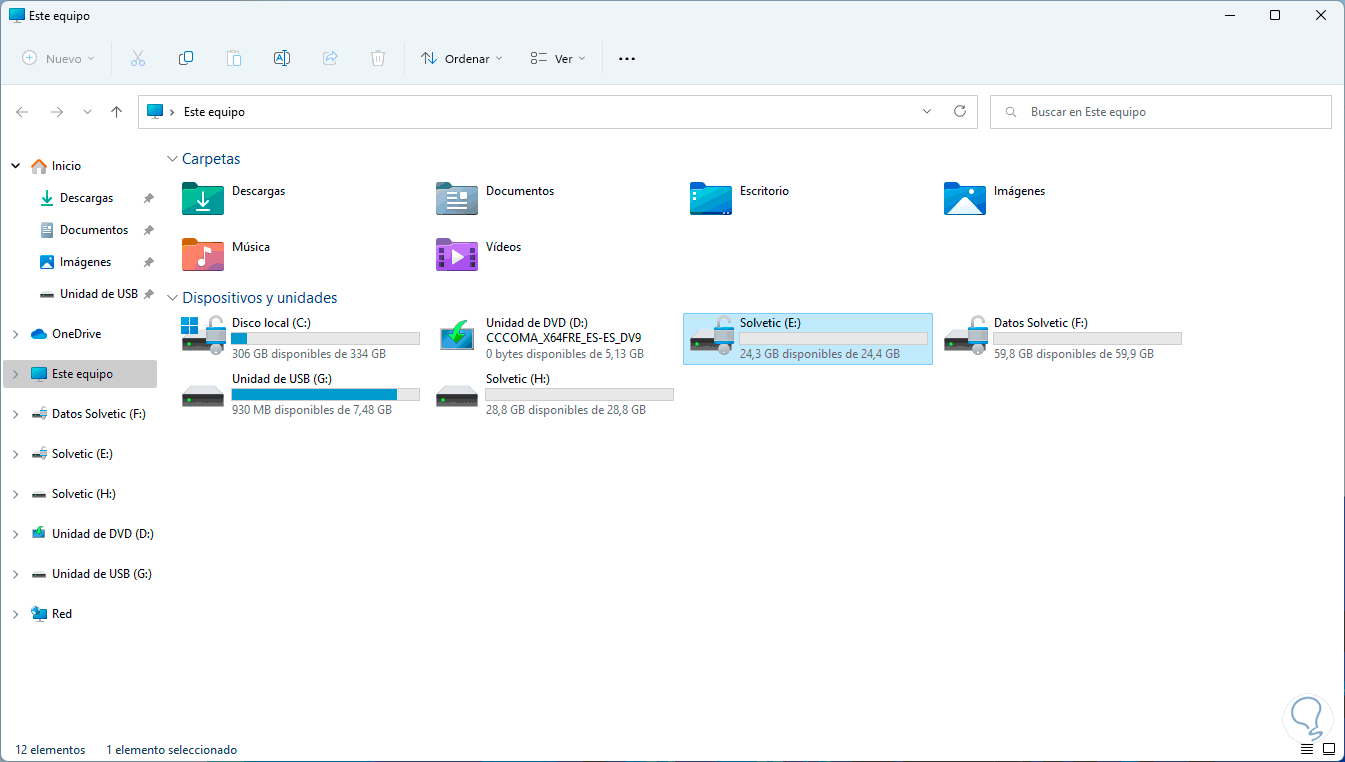Open the more options ellipsis menu
Viewport: 1345px width, 762px height.
pos(627,59)
